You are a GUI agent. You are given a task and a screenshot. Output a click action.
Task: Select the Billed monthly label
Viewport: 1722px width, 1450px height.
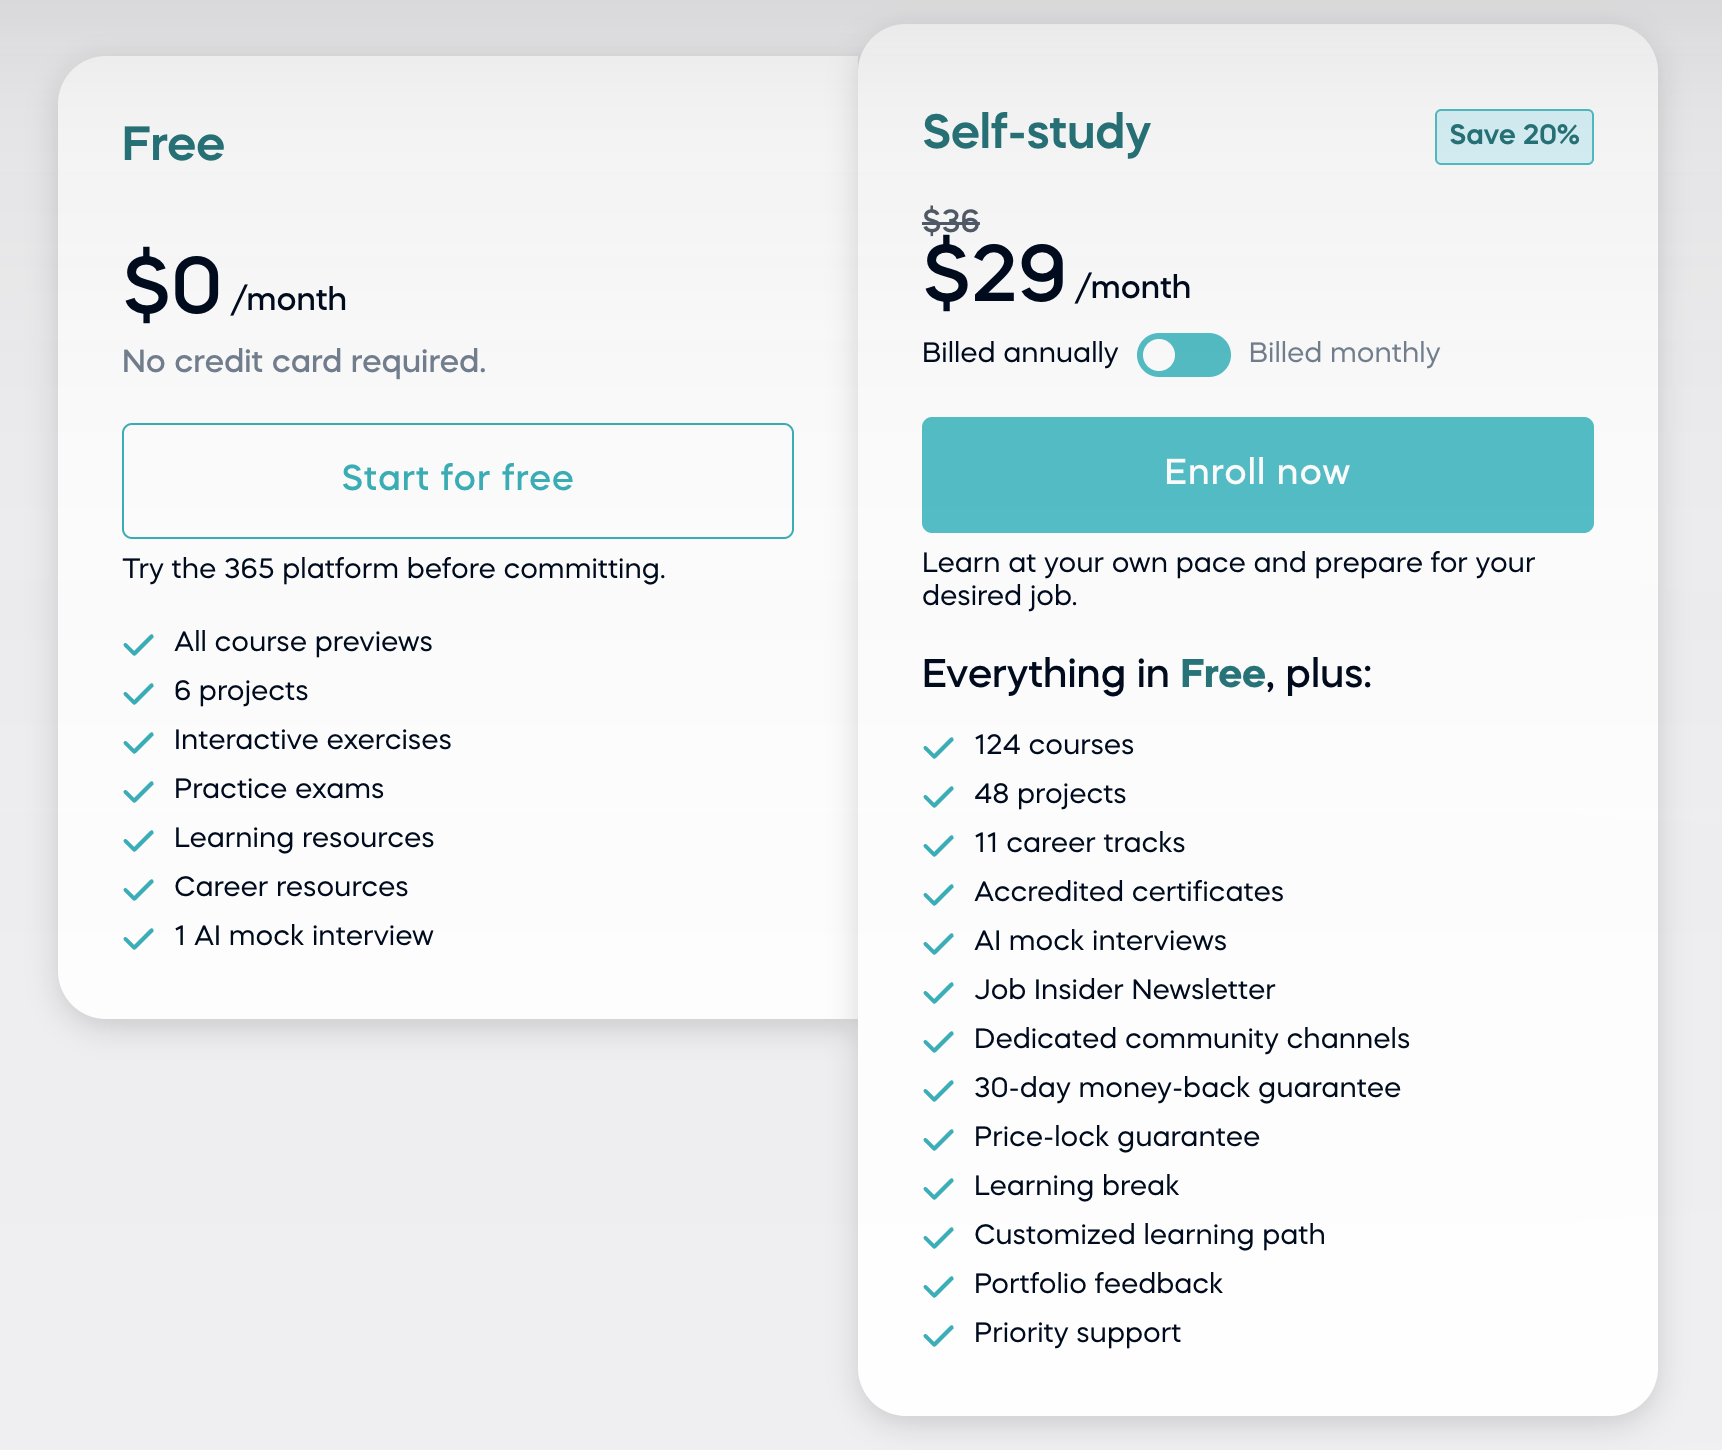tap(1344, 353)
